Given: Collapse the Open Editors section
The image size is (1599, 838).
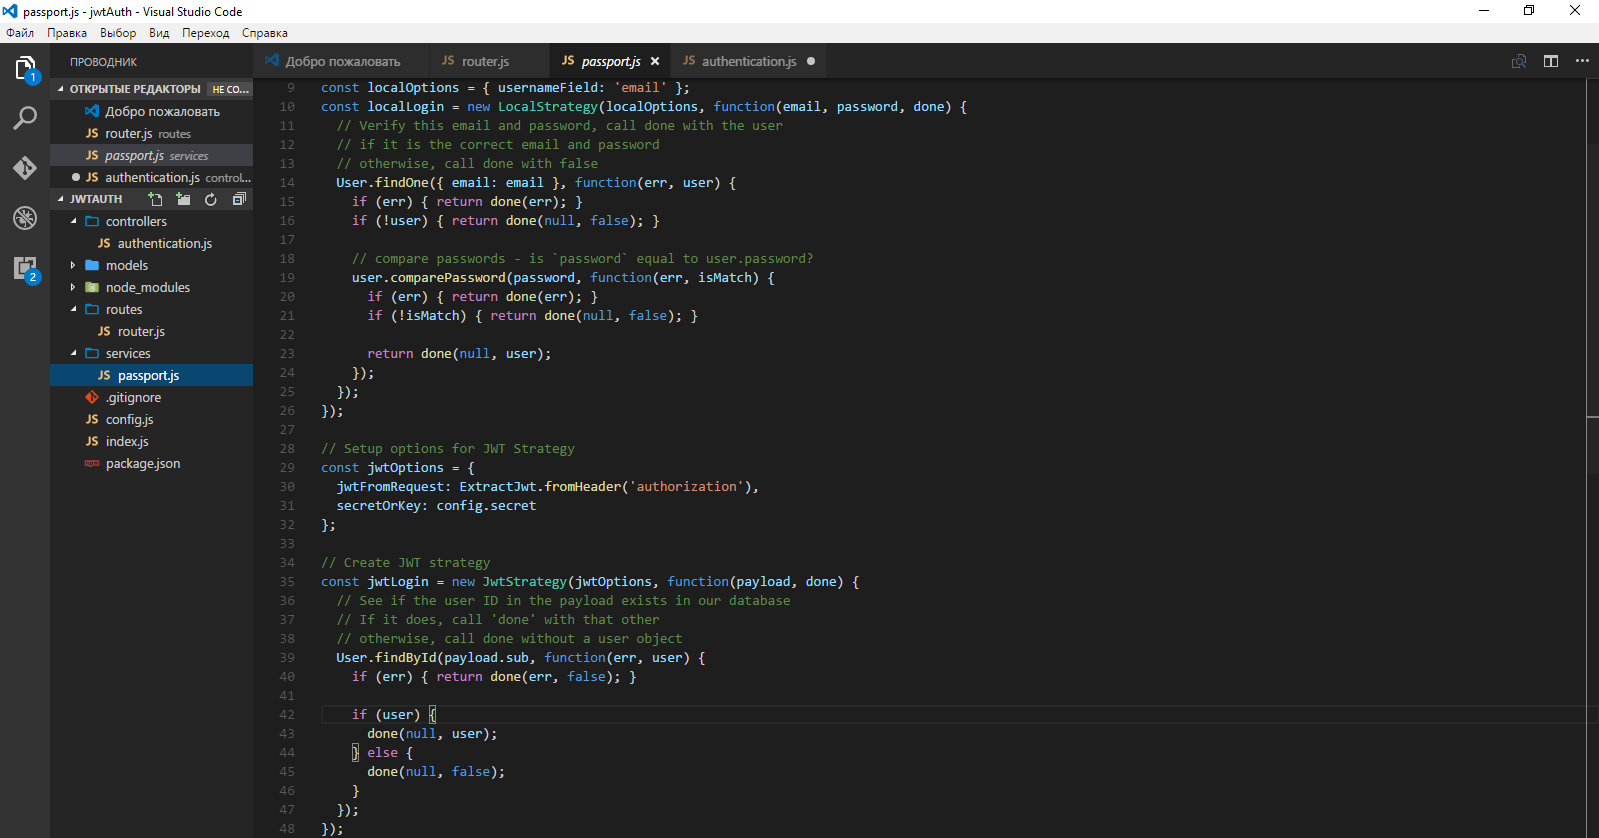Looking at the screenshot, I should tap(61, 89).
